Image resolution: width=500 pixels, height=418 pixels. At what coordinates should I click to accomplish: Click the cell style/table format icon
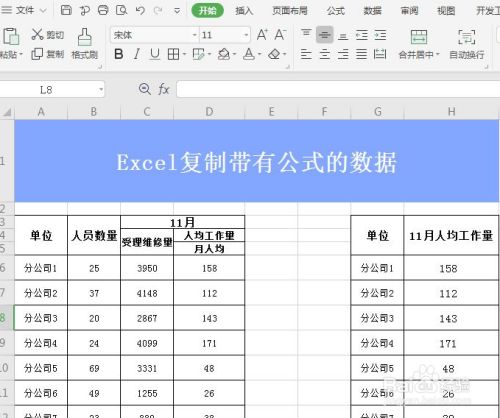199,54
